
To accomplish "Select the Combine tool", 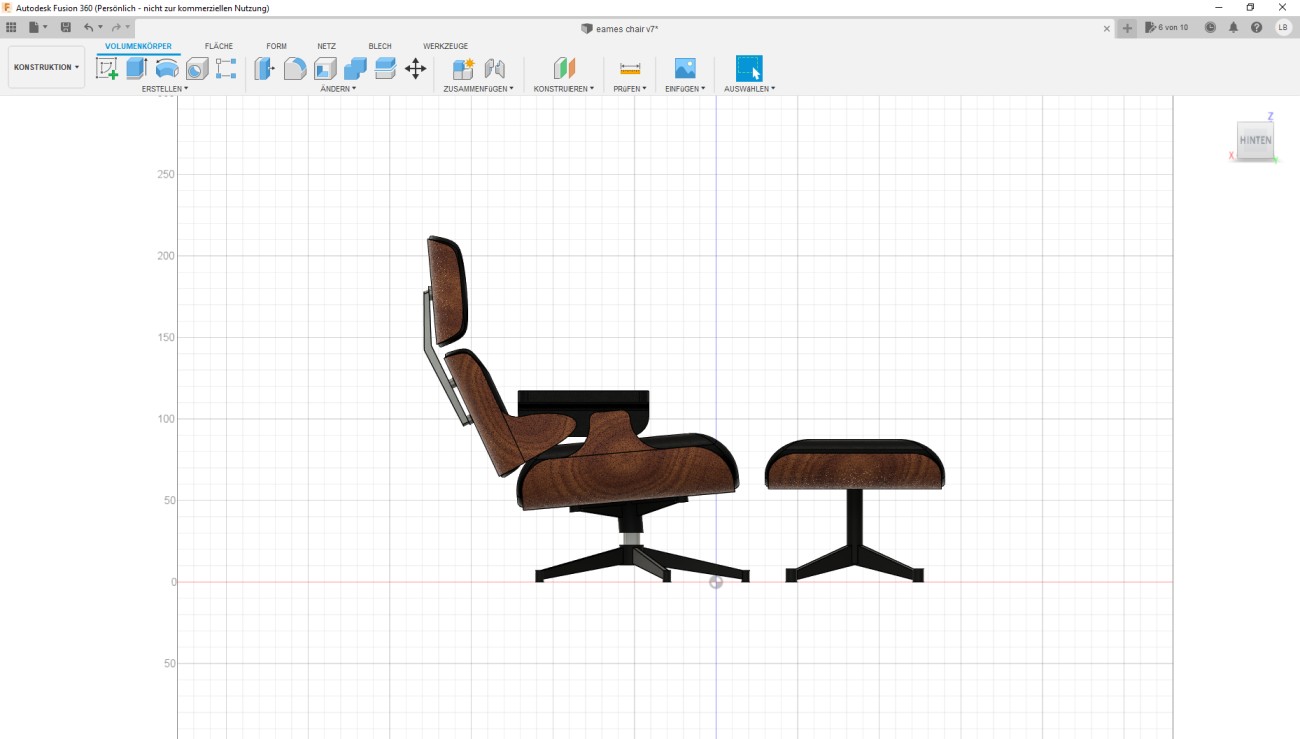I will (355, 68).
